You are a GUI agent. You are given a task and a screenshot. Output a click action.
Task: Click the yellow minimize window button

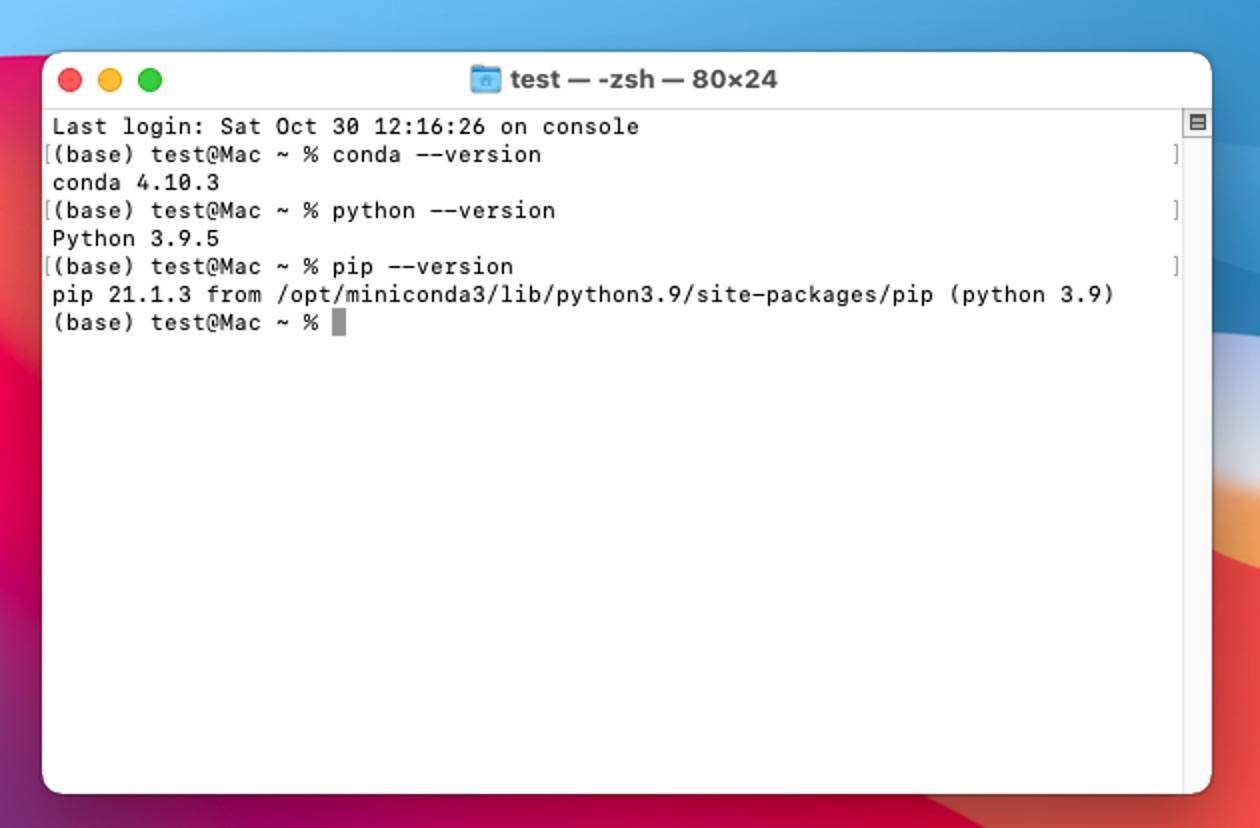pyautogui.click(x=110, y=80)
